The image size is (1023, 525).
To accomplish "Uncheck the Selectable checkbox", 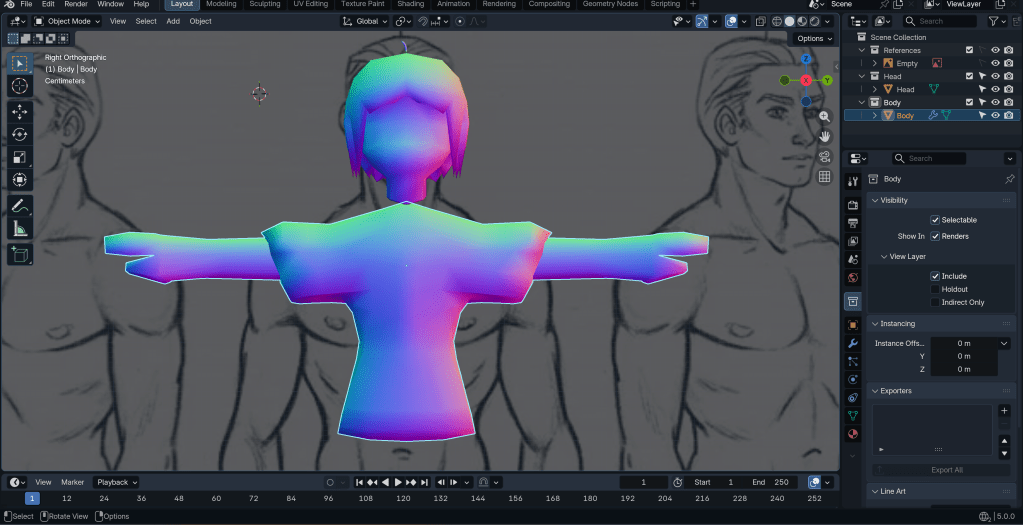I will point(935,220).
